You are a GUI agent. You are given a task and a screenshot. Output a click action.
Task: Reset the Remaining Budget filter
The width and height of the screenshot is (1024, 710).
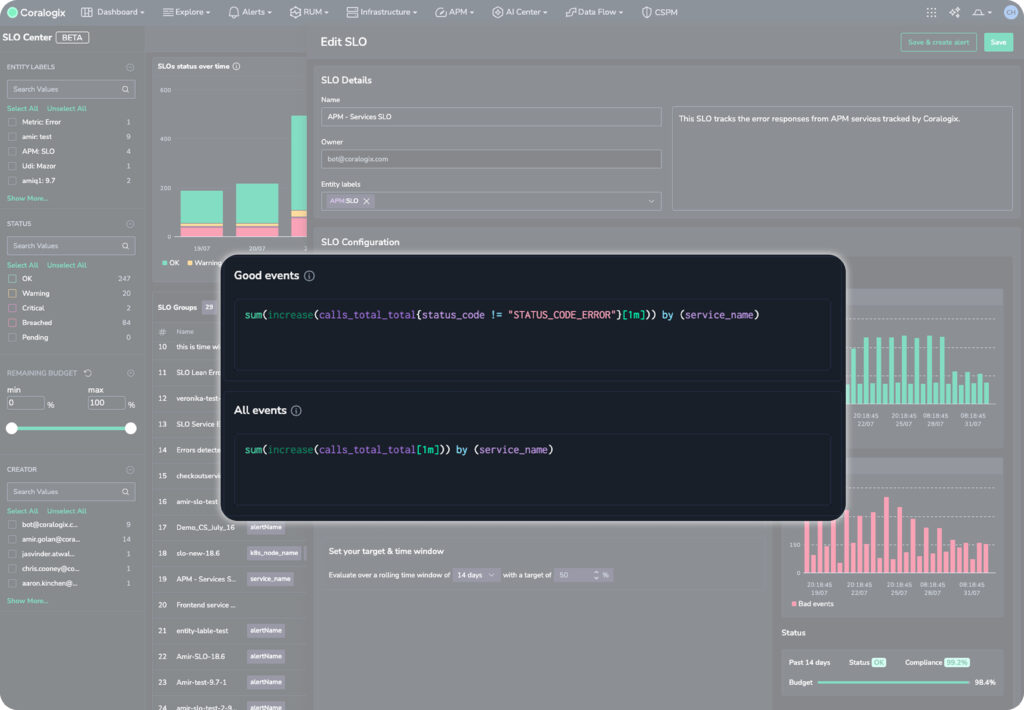click(x=88, y=373)
